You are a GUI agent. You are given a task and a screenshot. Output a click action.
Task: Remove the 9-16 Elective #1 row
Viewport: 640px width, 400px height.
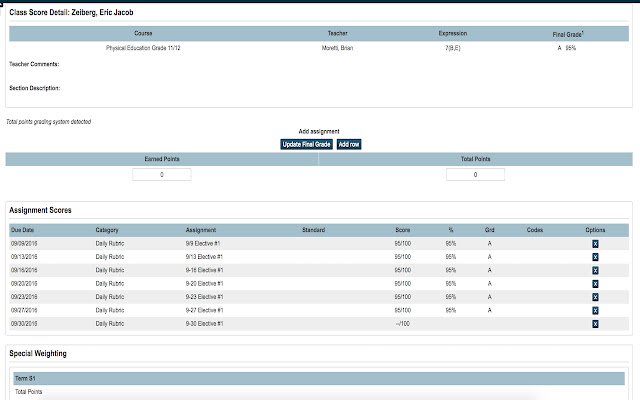(595, 271)
